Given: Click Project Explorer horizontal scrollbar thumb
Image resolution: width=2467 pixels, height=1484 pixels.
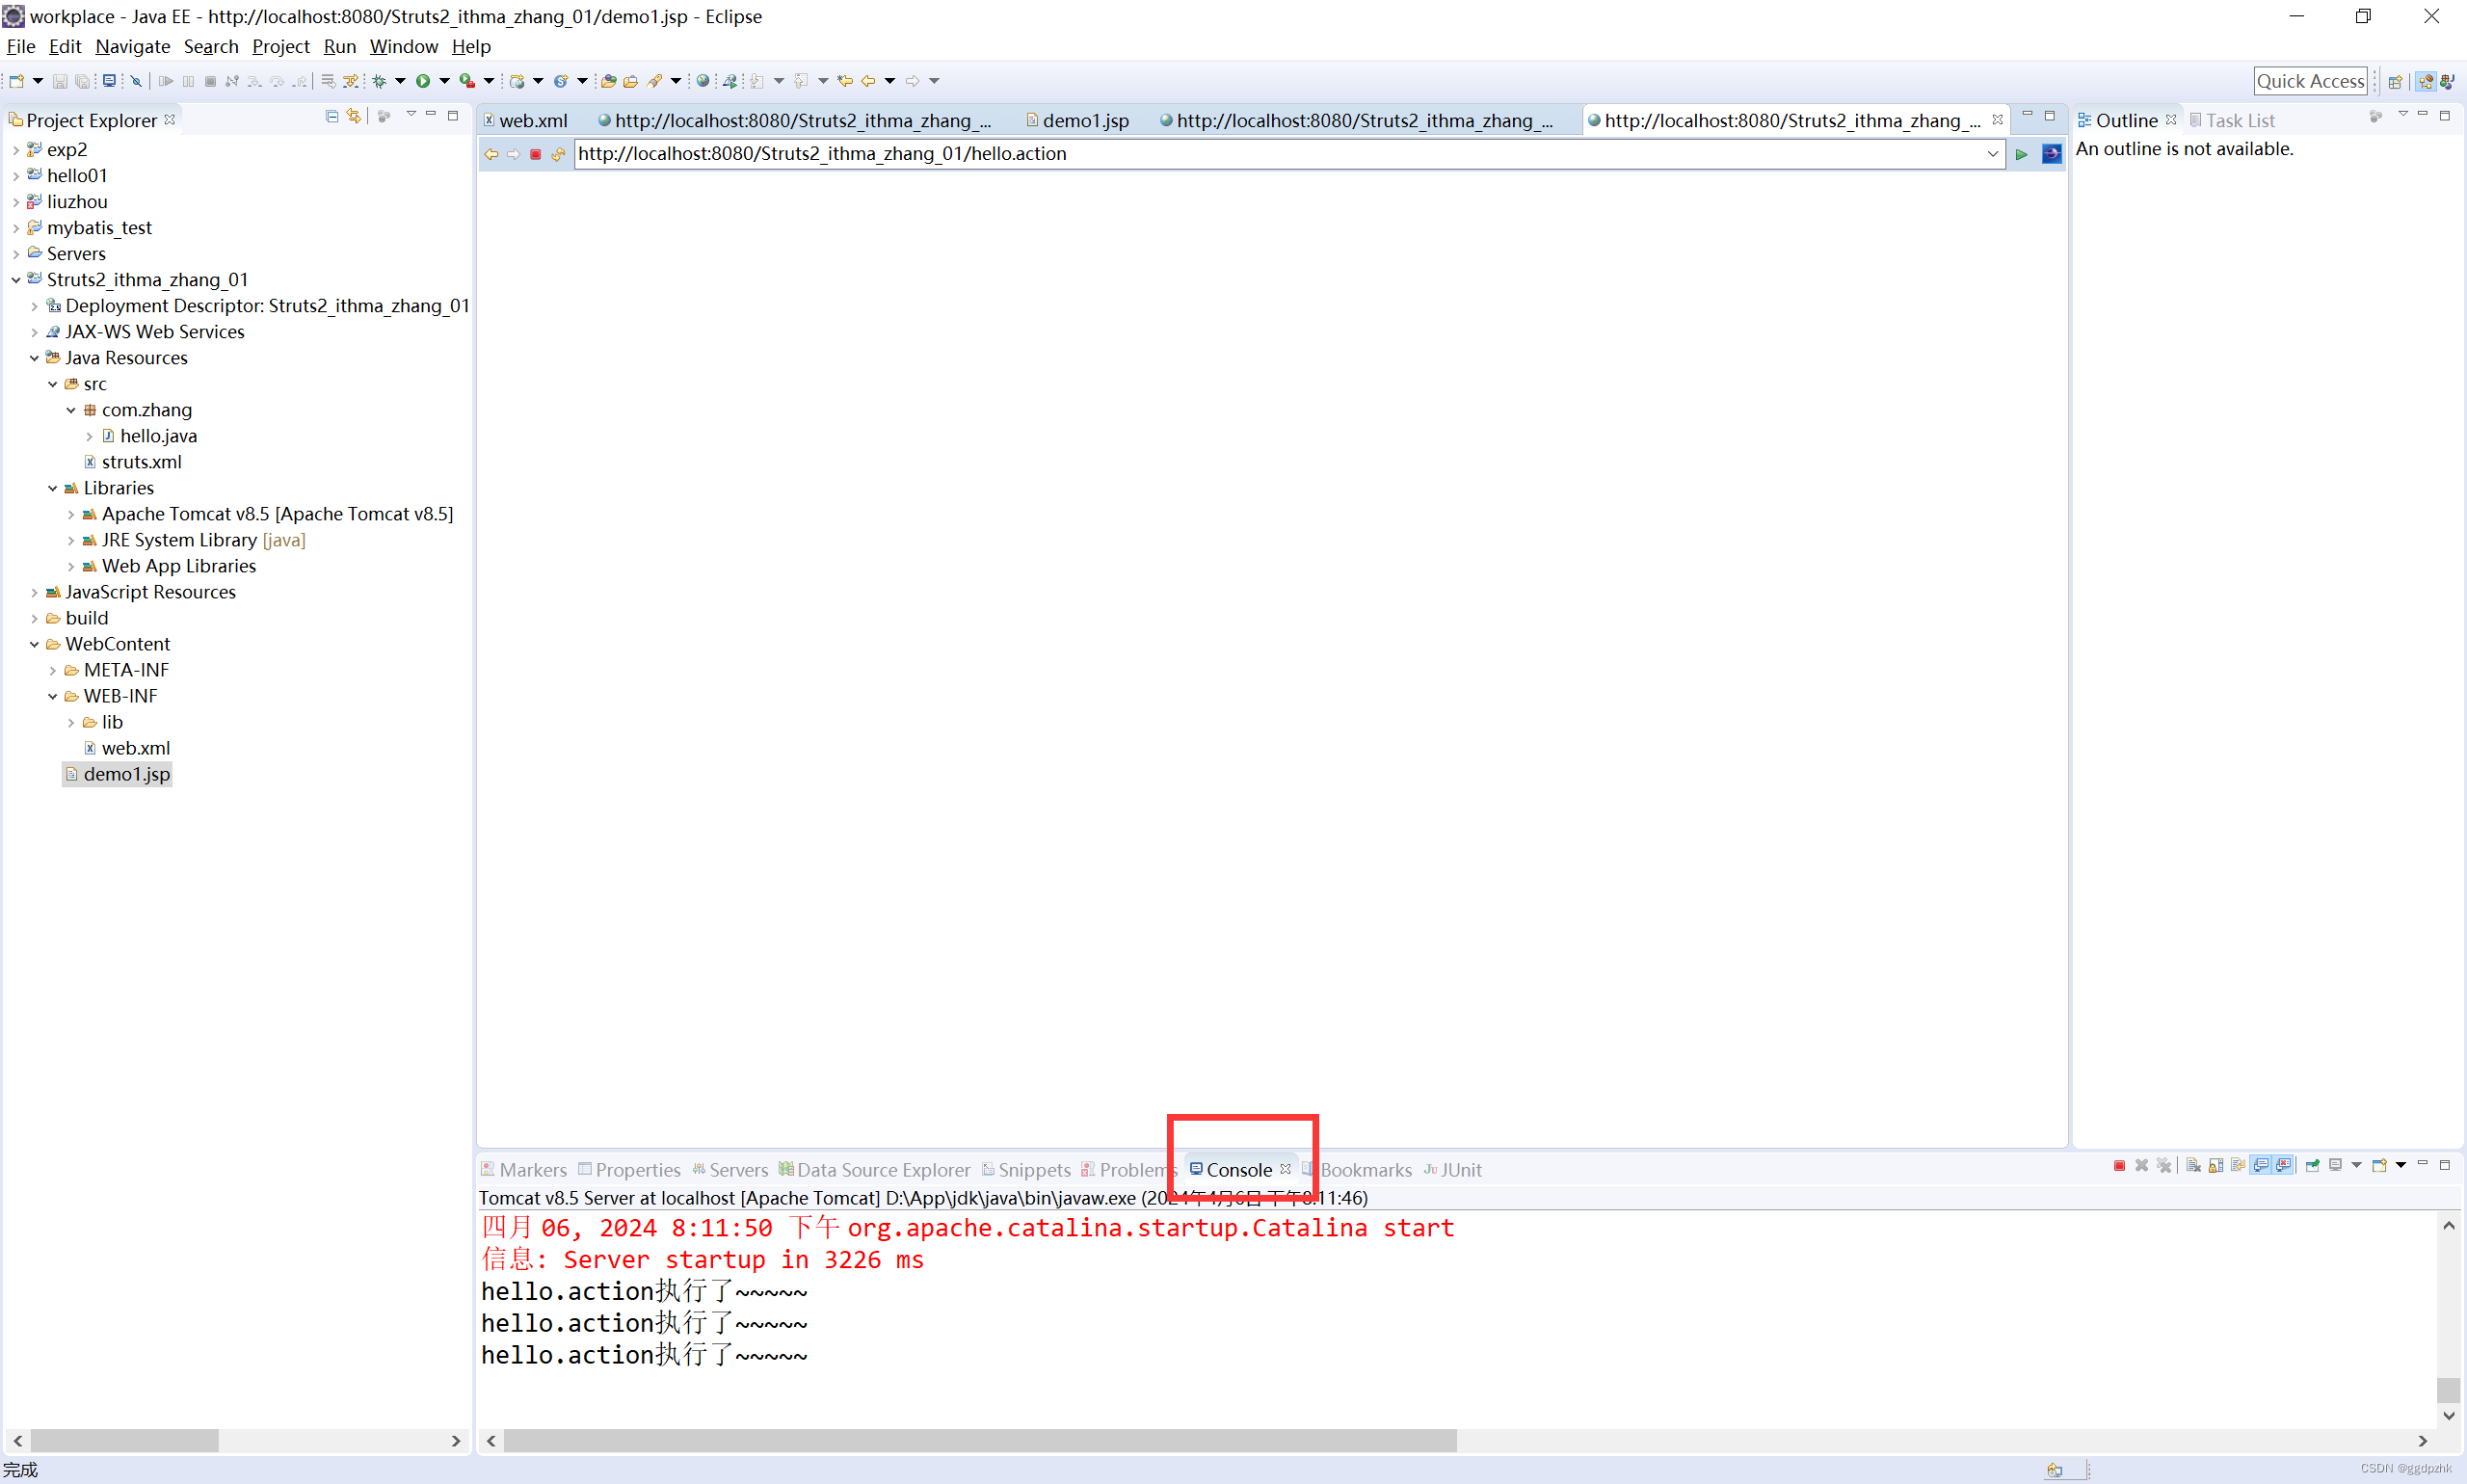Looking at the screenshot, I should click(x=125, y=1440).
